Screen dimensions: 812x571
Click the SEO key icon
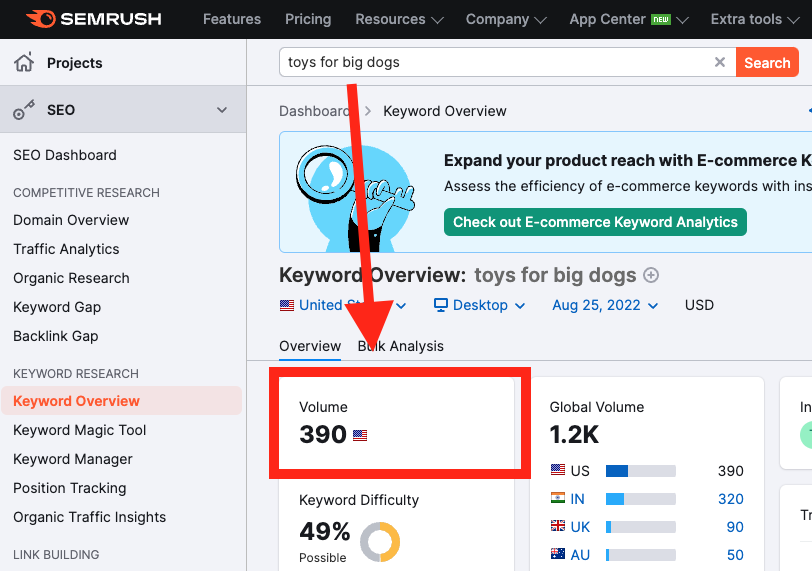click(24, 110)
